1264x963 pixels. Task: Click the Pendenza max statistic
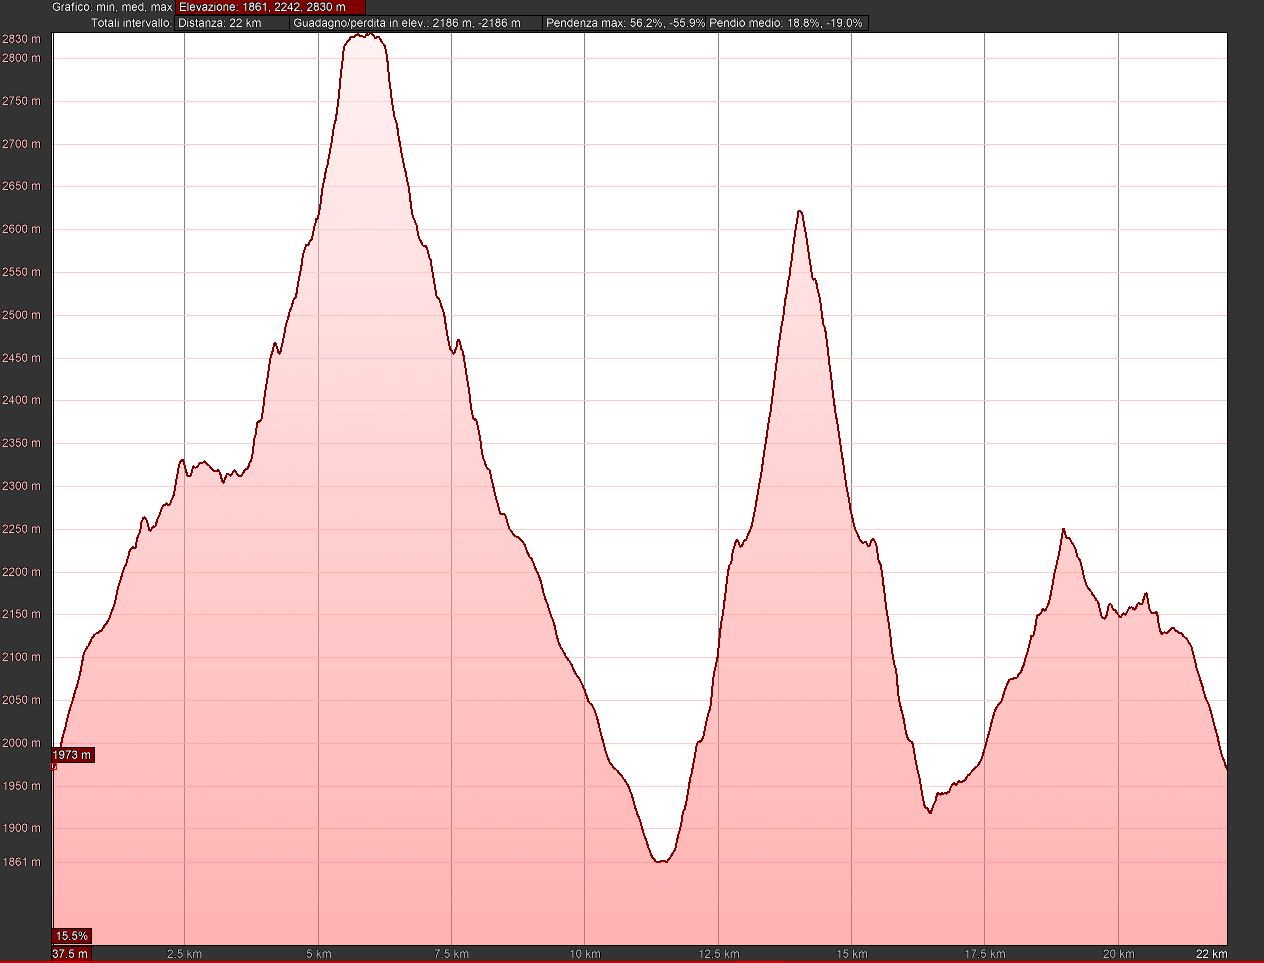coord(625,22)
